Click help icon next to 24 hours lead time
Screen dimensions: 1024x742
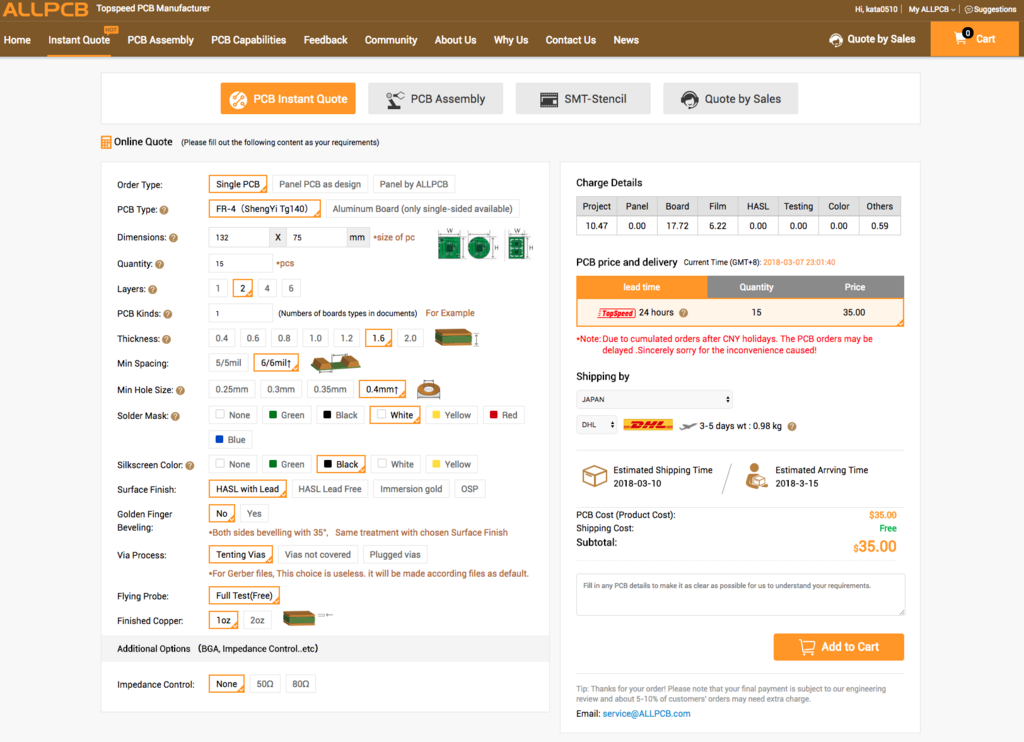pos(683,313)
